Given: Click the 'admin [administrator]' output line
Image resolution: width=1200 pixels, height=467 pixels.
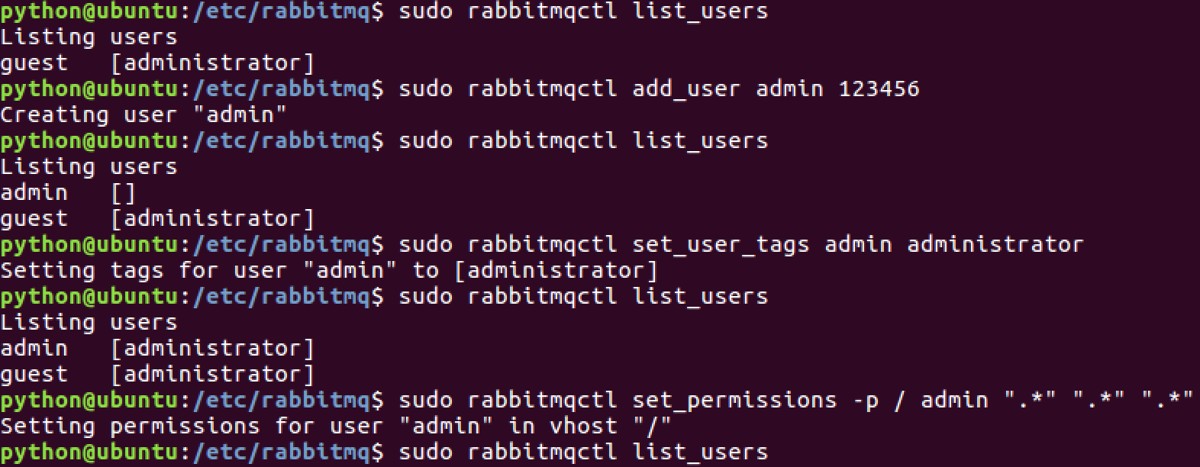Looking at the screenshot, I should click(157, 349).
